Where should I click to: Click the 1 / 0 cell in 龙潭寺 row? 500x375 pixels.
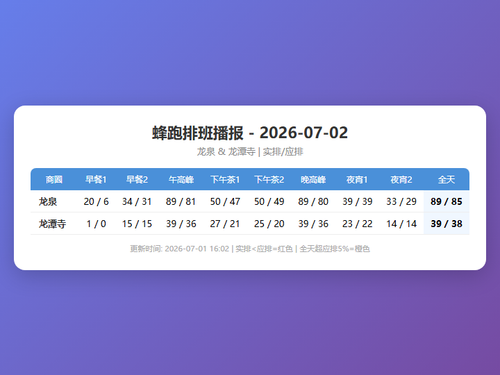96,224
